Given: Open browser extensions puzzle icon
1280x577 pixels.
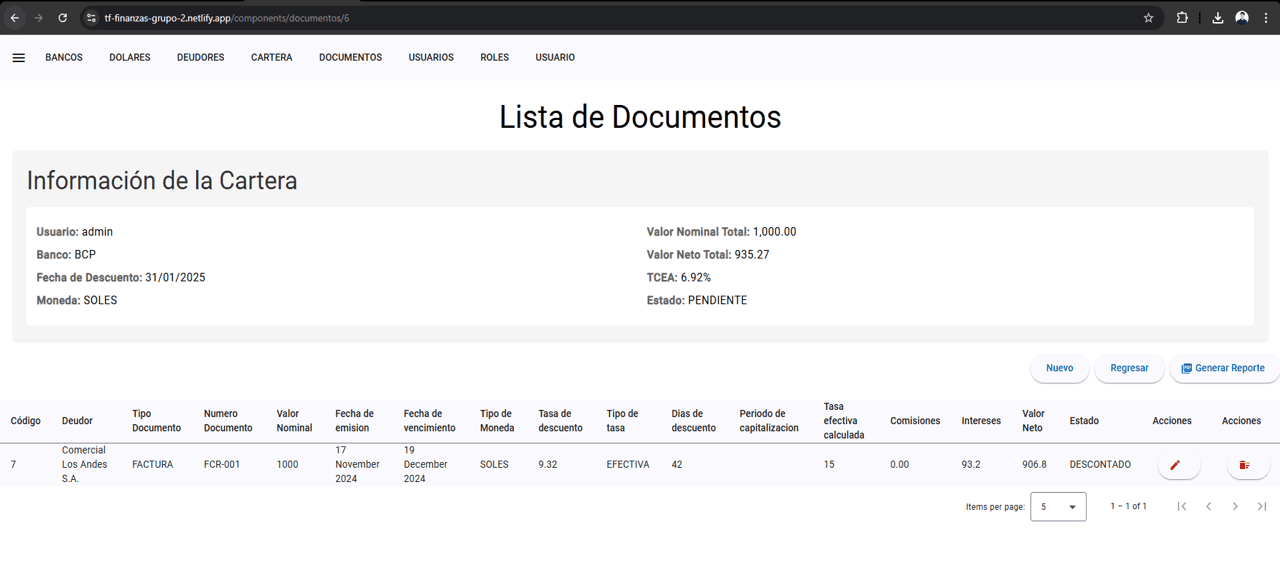Looking at the screenshot, I should pyautogui.click(x=1182, y=18).
